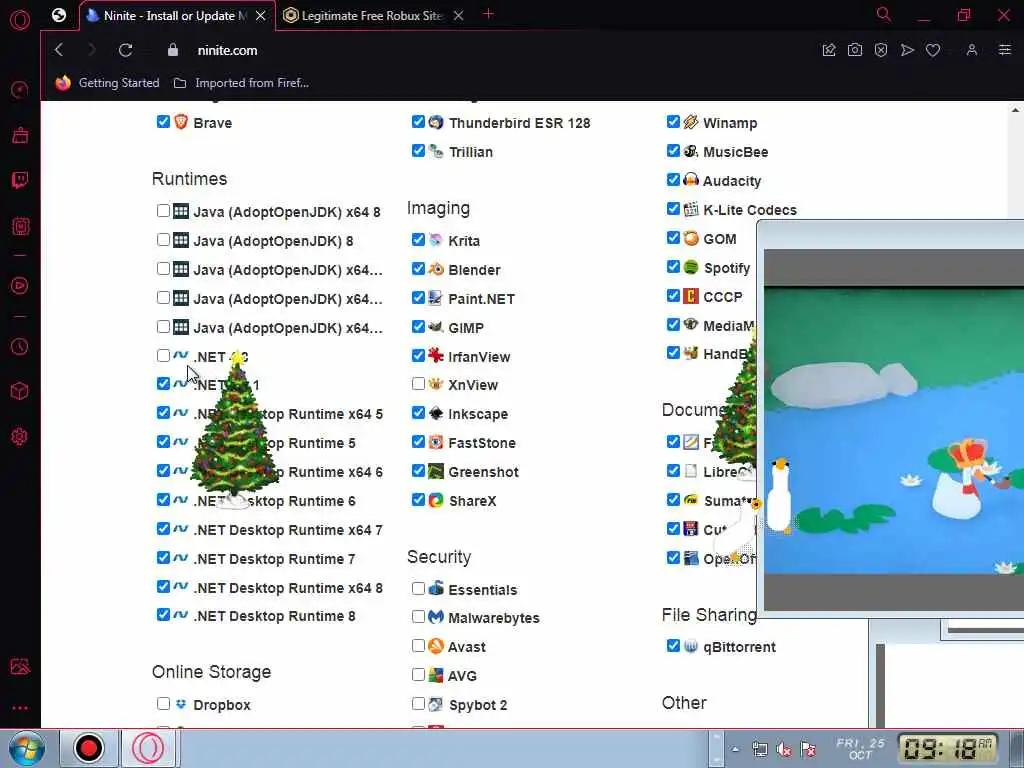
Task: Open Imported from Firefox bookmarks folder
Action: tap(241, 83)
